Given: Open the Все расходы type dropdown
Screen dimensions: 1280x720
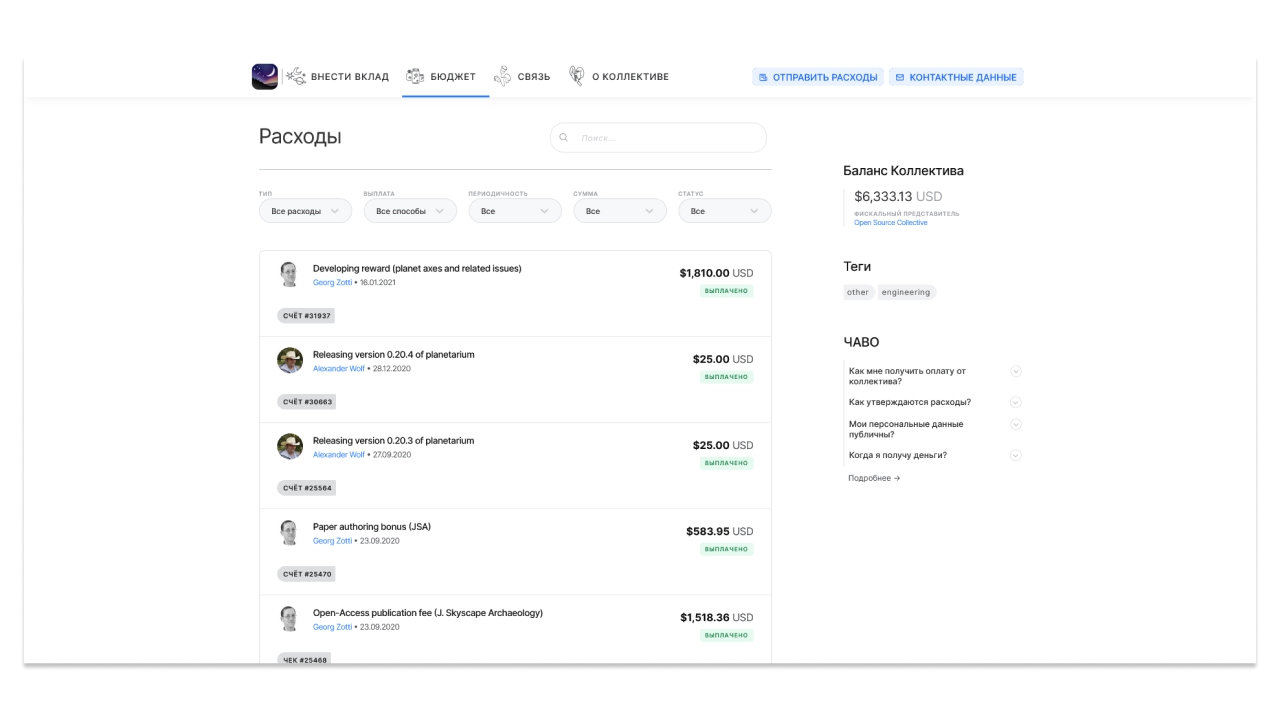Looking at the screenshot, I should [x=305, y=211].
